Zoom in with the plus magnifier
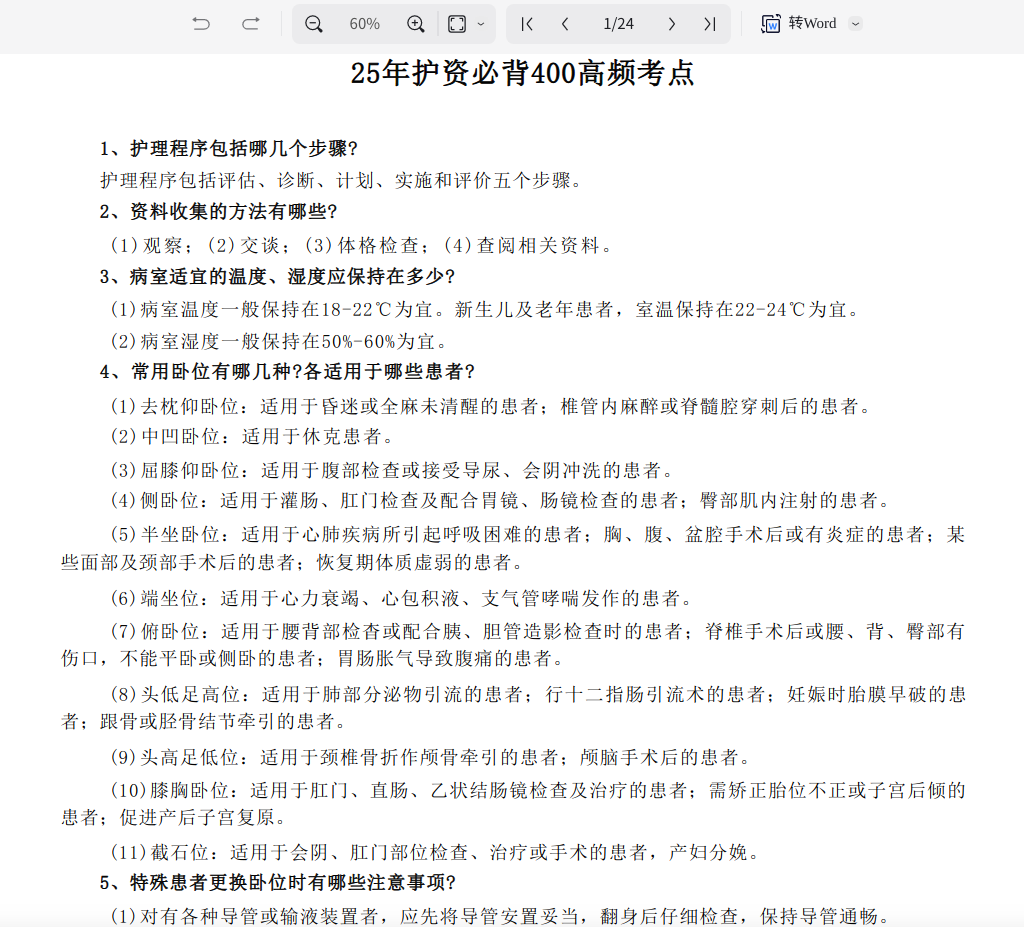1024x927 pixels. pyautogui.click(x=416, y=24)
